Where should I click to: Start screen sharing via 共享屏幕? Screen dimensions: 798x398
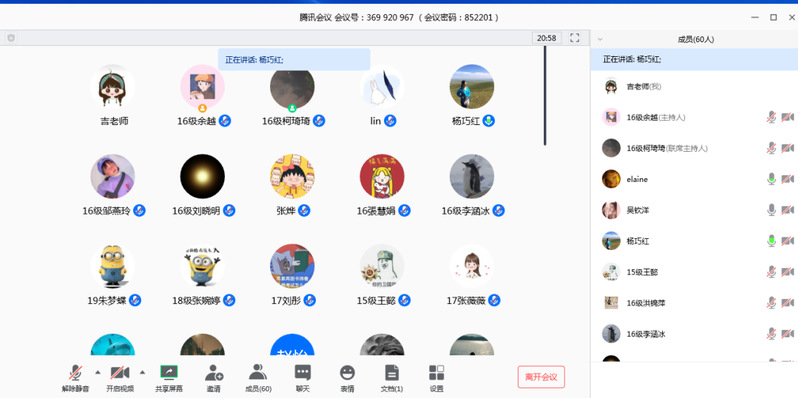[x=169, y=378]
